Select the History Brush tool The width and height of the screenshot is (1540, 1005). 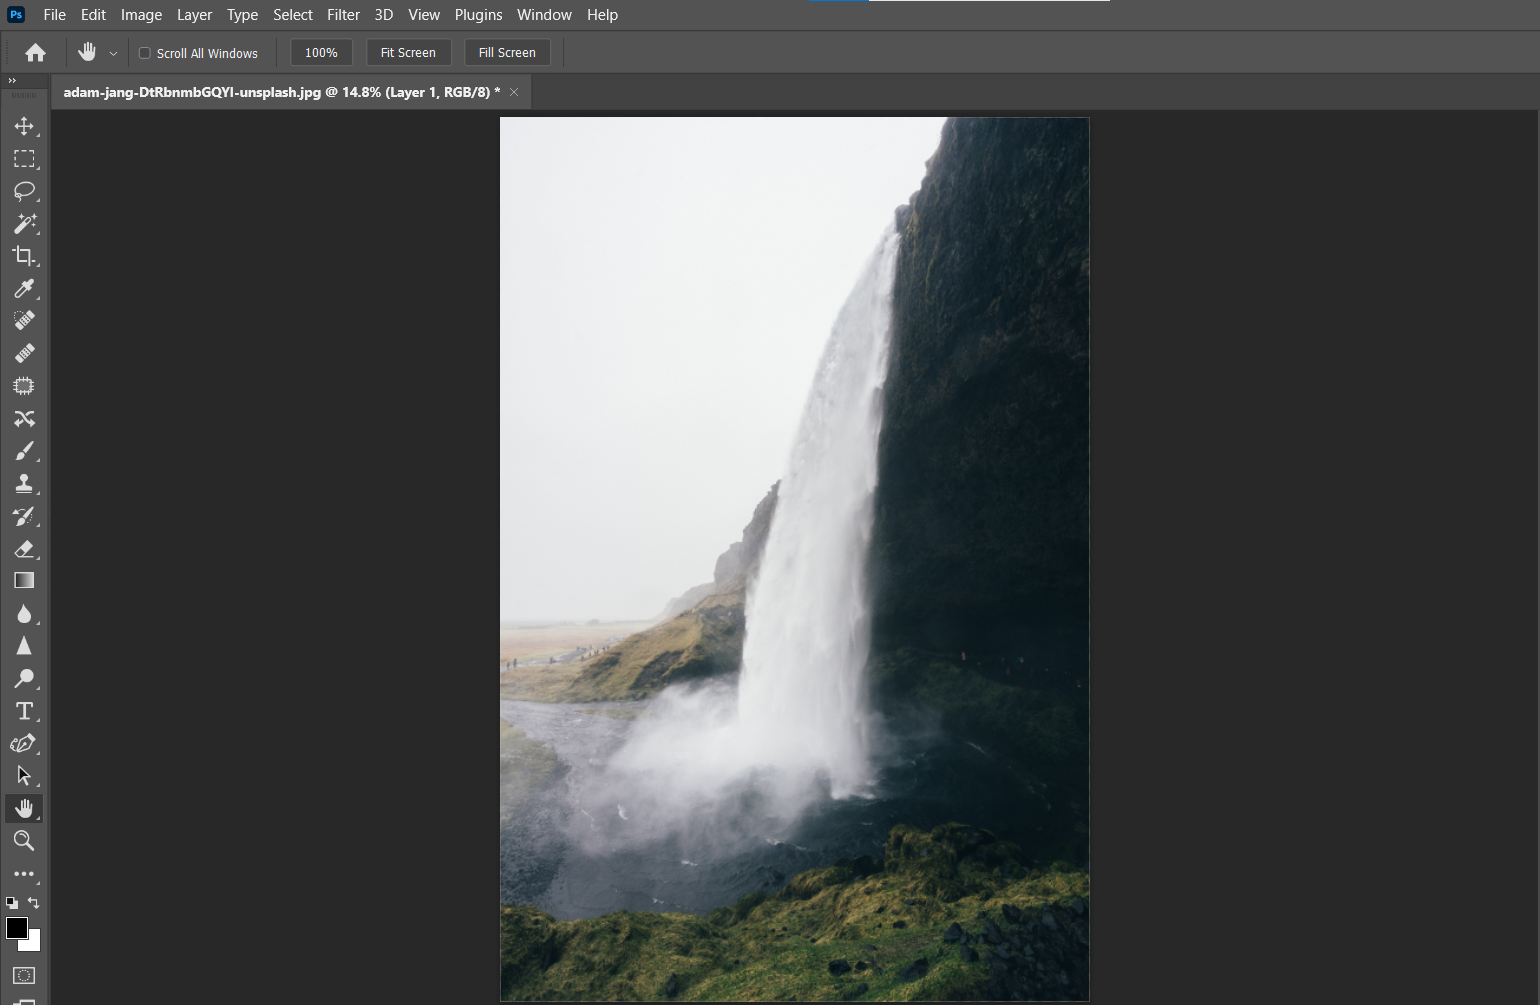pyautogui.click(x=24, y=516)
